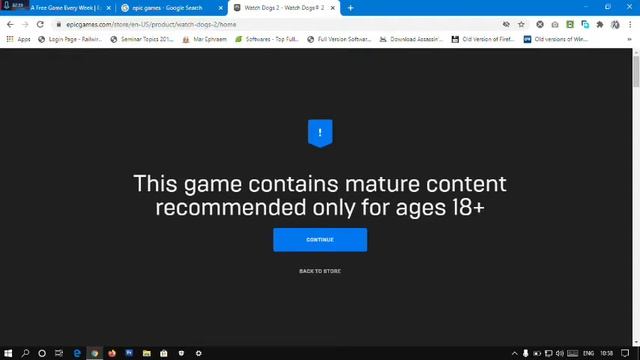The image size is (640, 360).
Task: Open the touch keyboard tray icon
Action: click(x=573, y=353)
